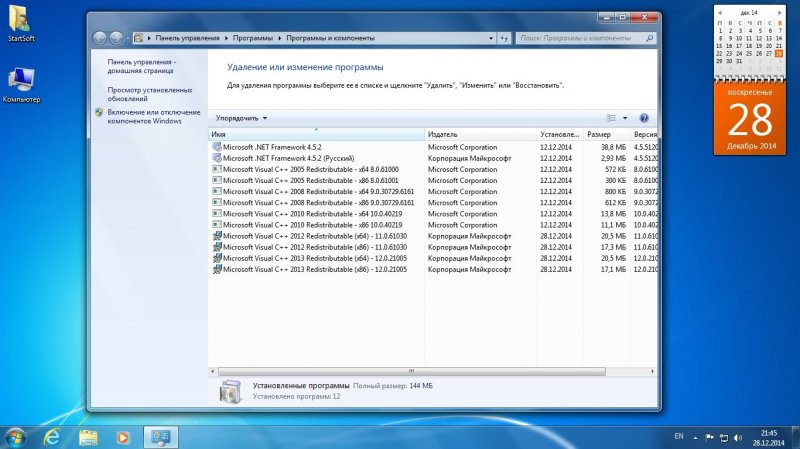Click Программы и компоненты breadcrumb
This screenshot has width=800, height=449.
coord(330,38)
